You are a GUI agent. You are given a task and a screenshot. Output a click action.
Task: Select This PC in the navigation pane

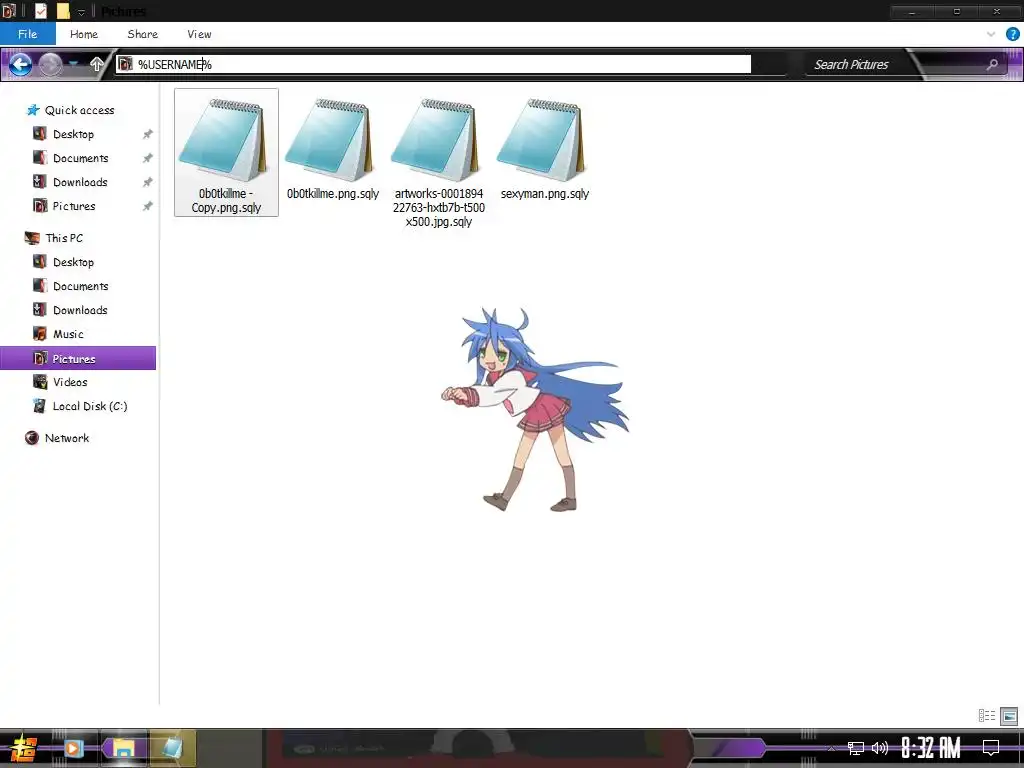tap(55, 238)
